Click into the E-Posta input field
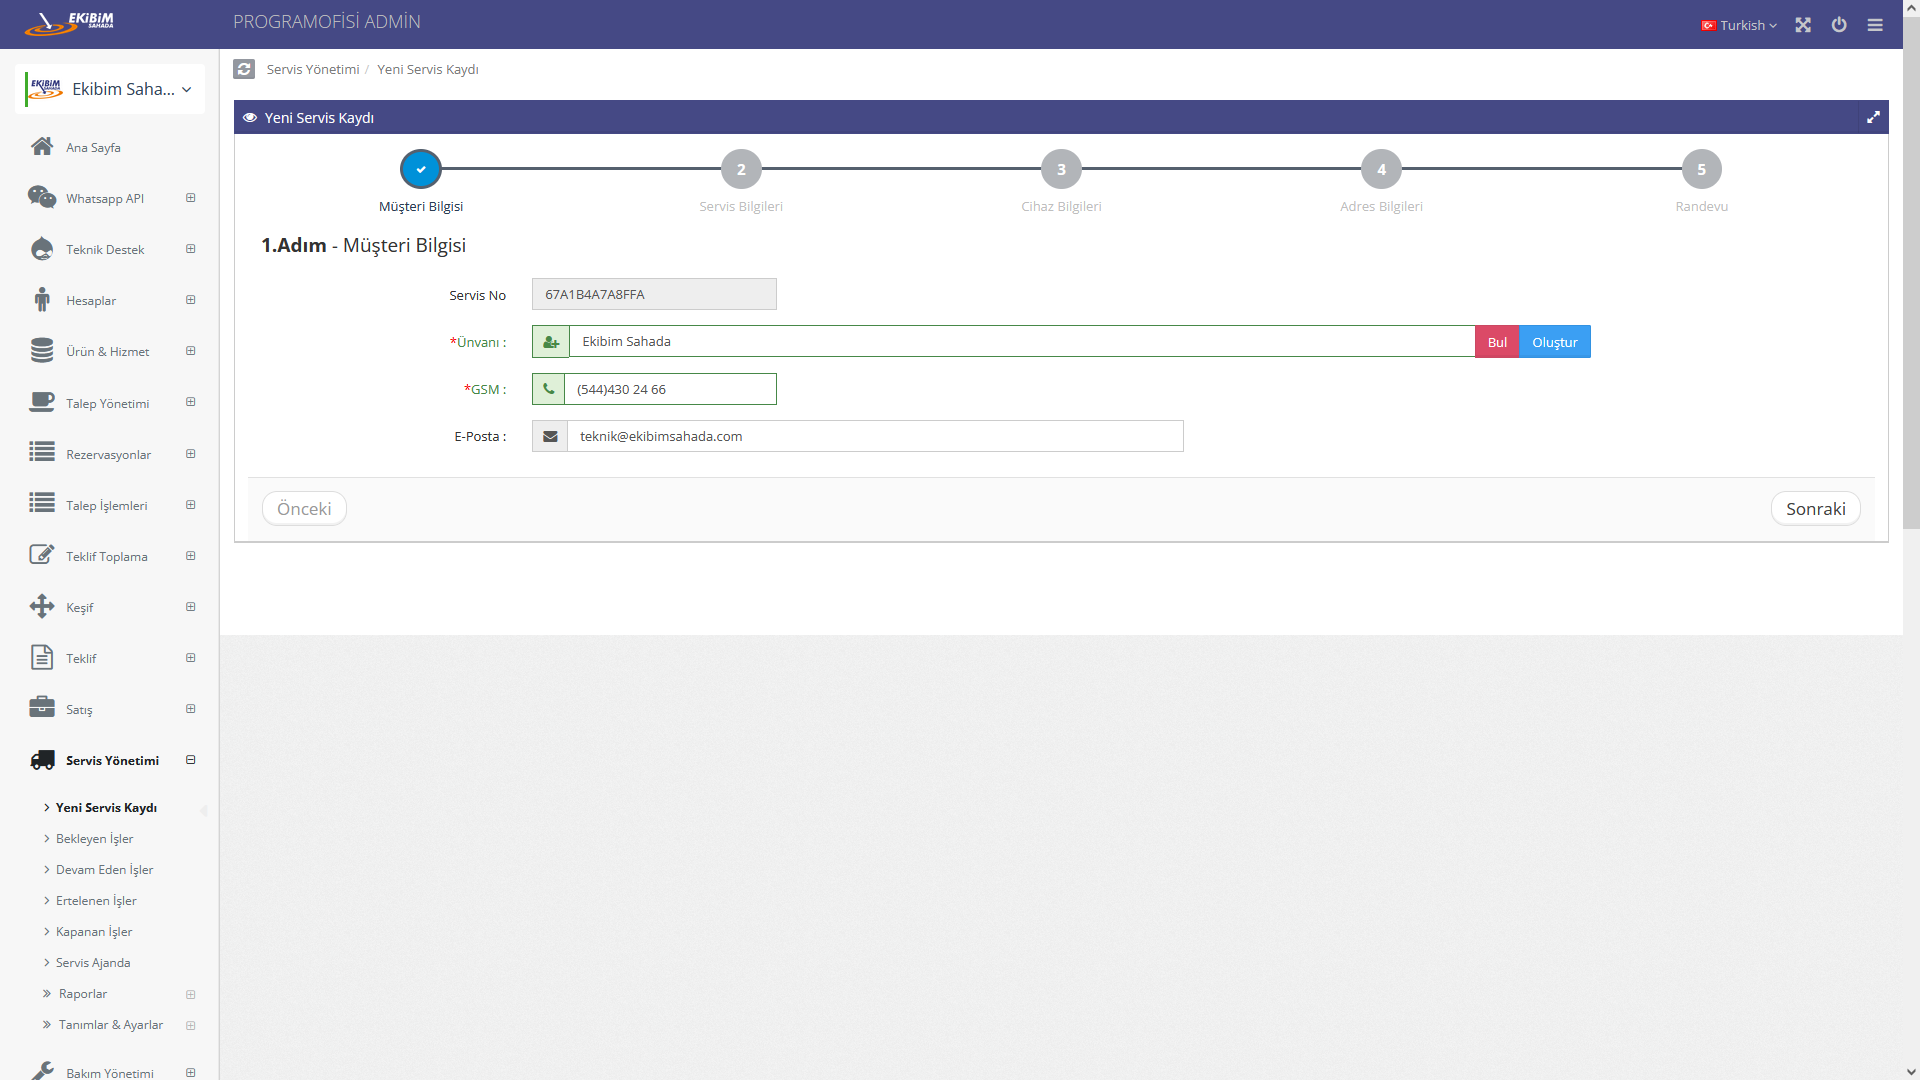Viewport: 1920px width, 1080px height. point(874,437)
